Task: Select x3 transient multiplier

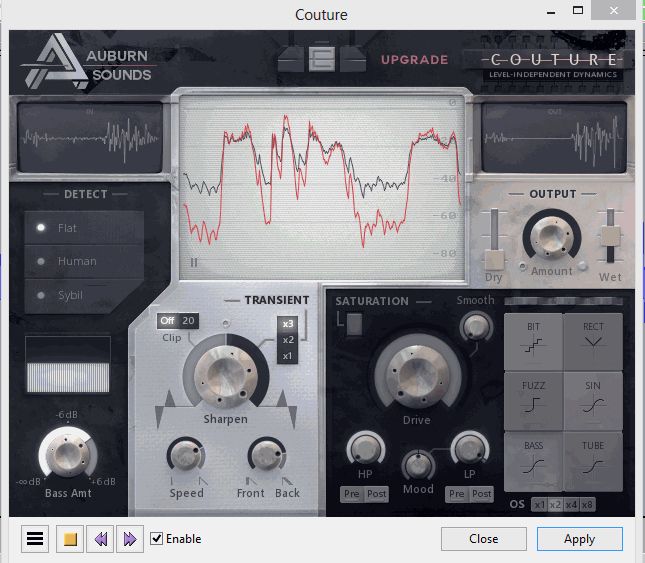Action: coord(288,324)
